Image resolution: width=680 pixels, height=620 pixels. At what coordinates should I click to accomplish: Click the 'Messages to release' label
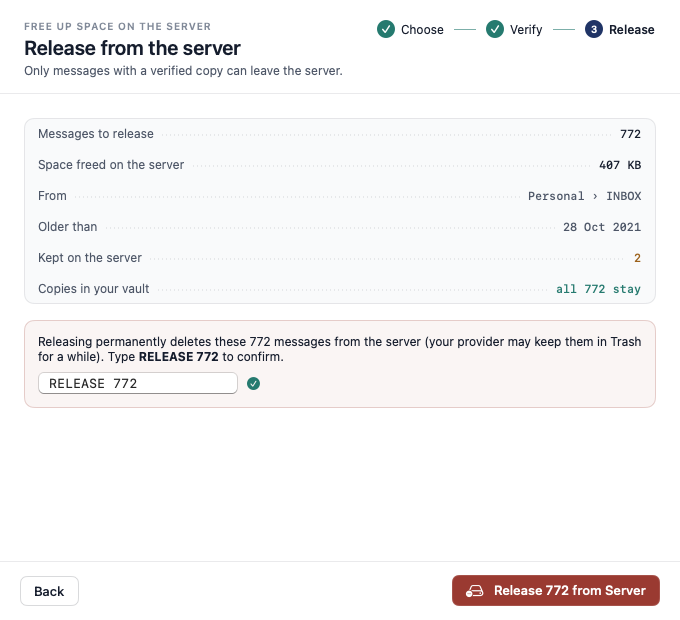[96, 134]
